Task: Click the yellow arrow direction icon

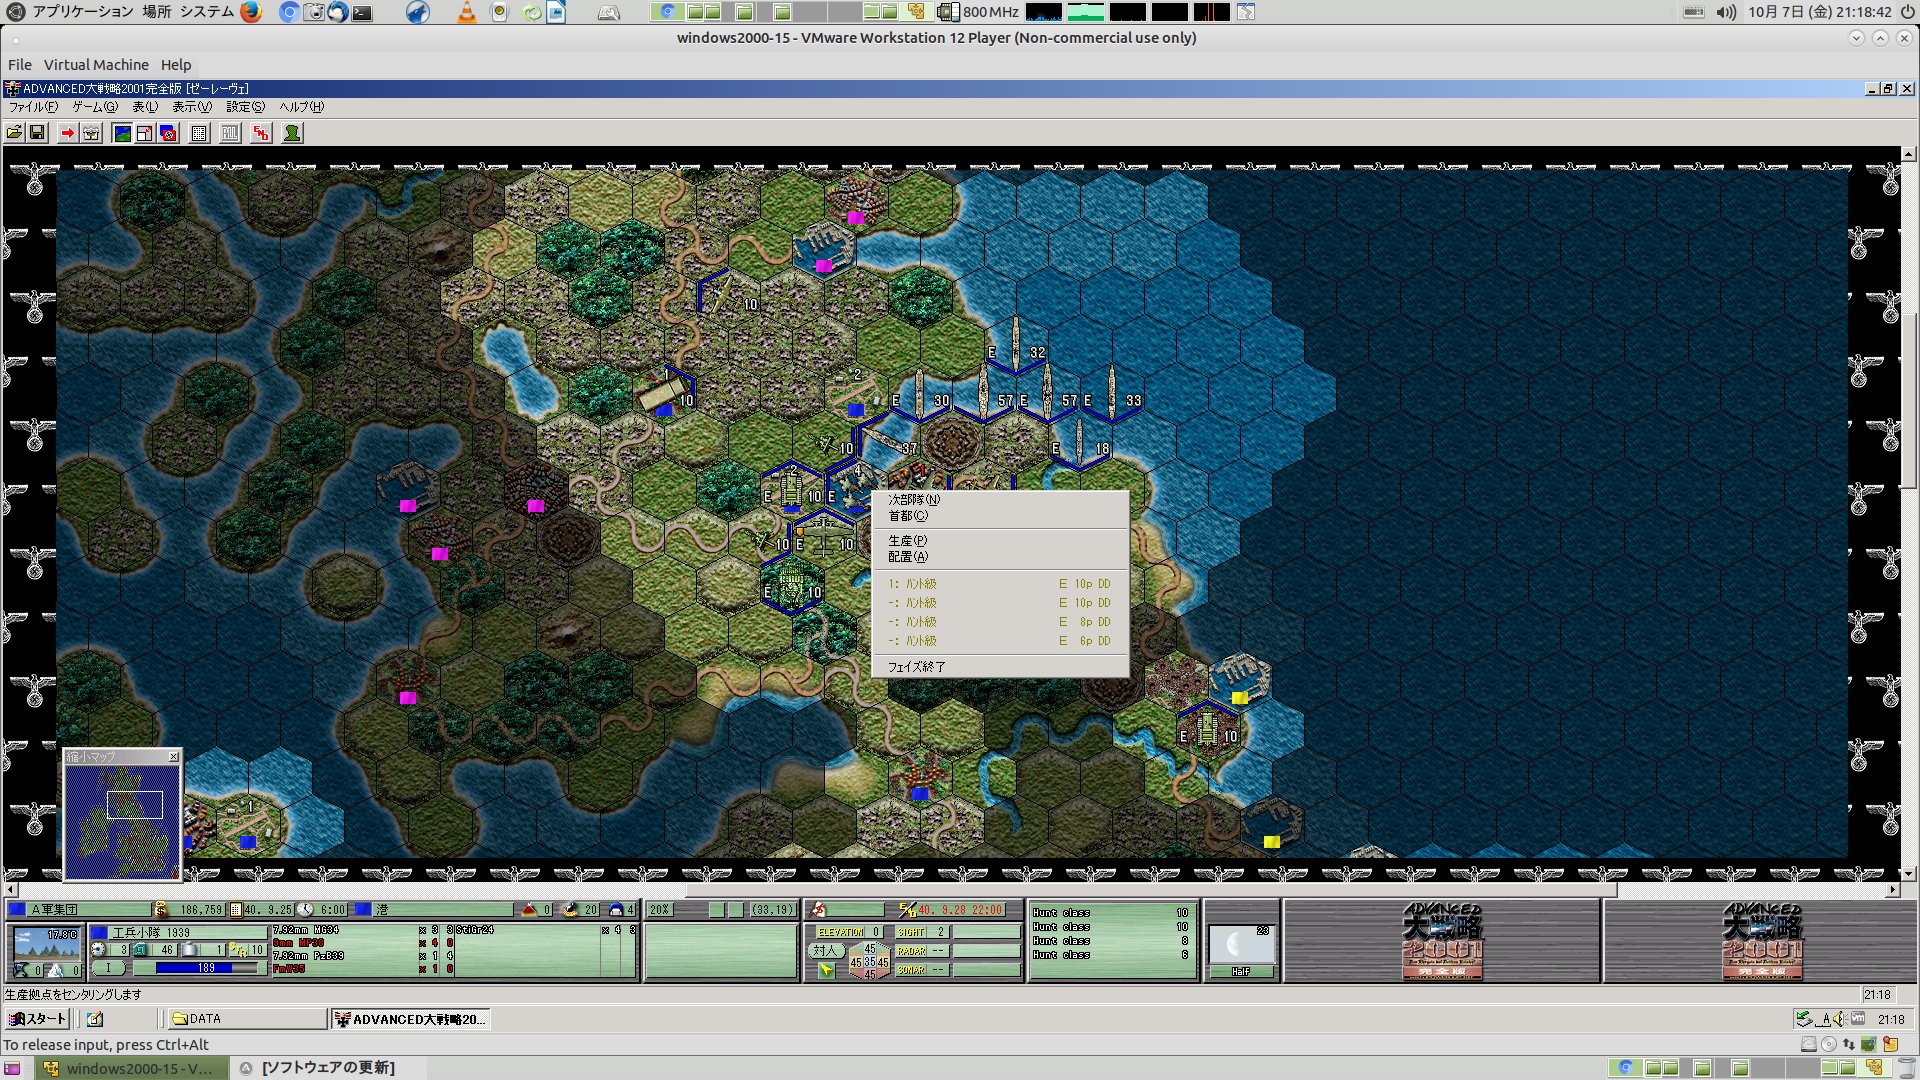Action: 825,970
